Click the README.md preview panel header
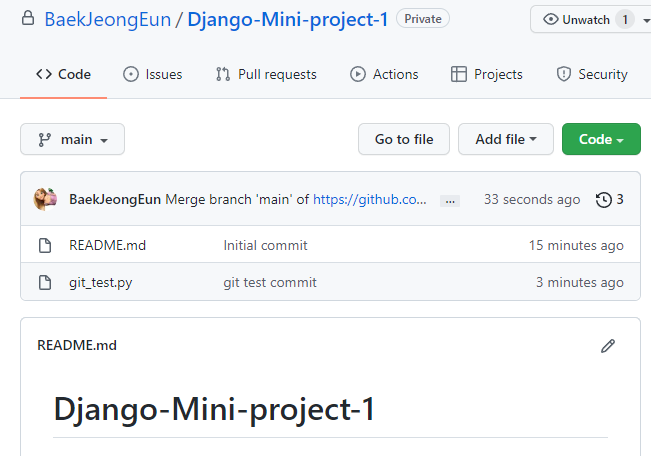 [x=77, y=345]
